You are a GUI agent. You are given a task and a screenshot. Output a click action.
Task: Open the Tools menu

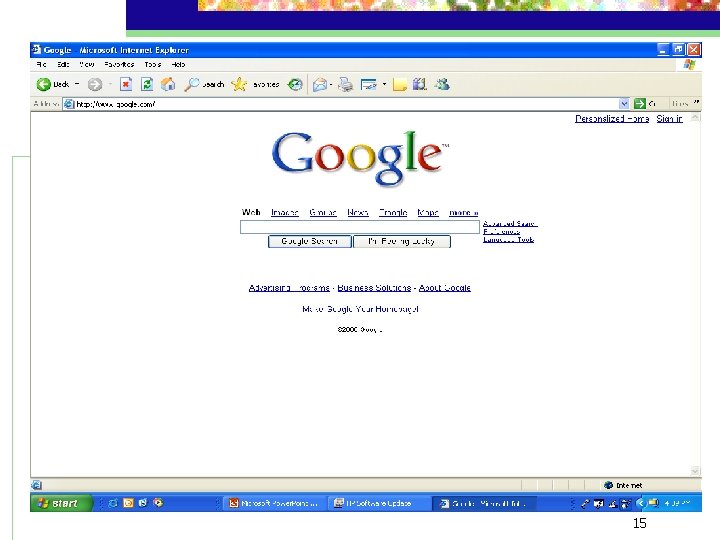(x=152, y=64)
